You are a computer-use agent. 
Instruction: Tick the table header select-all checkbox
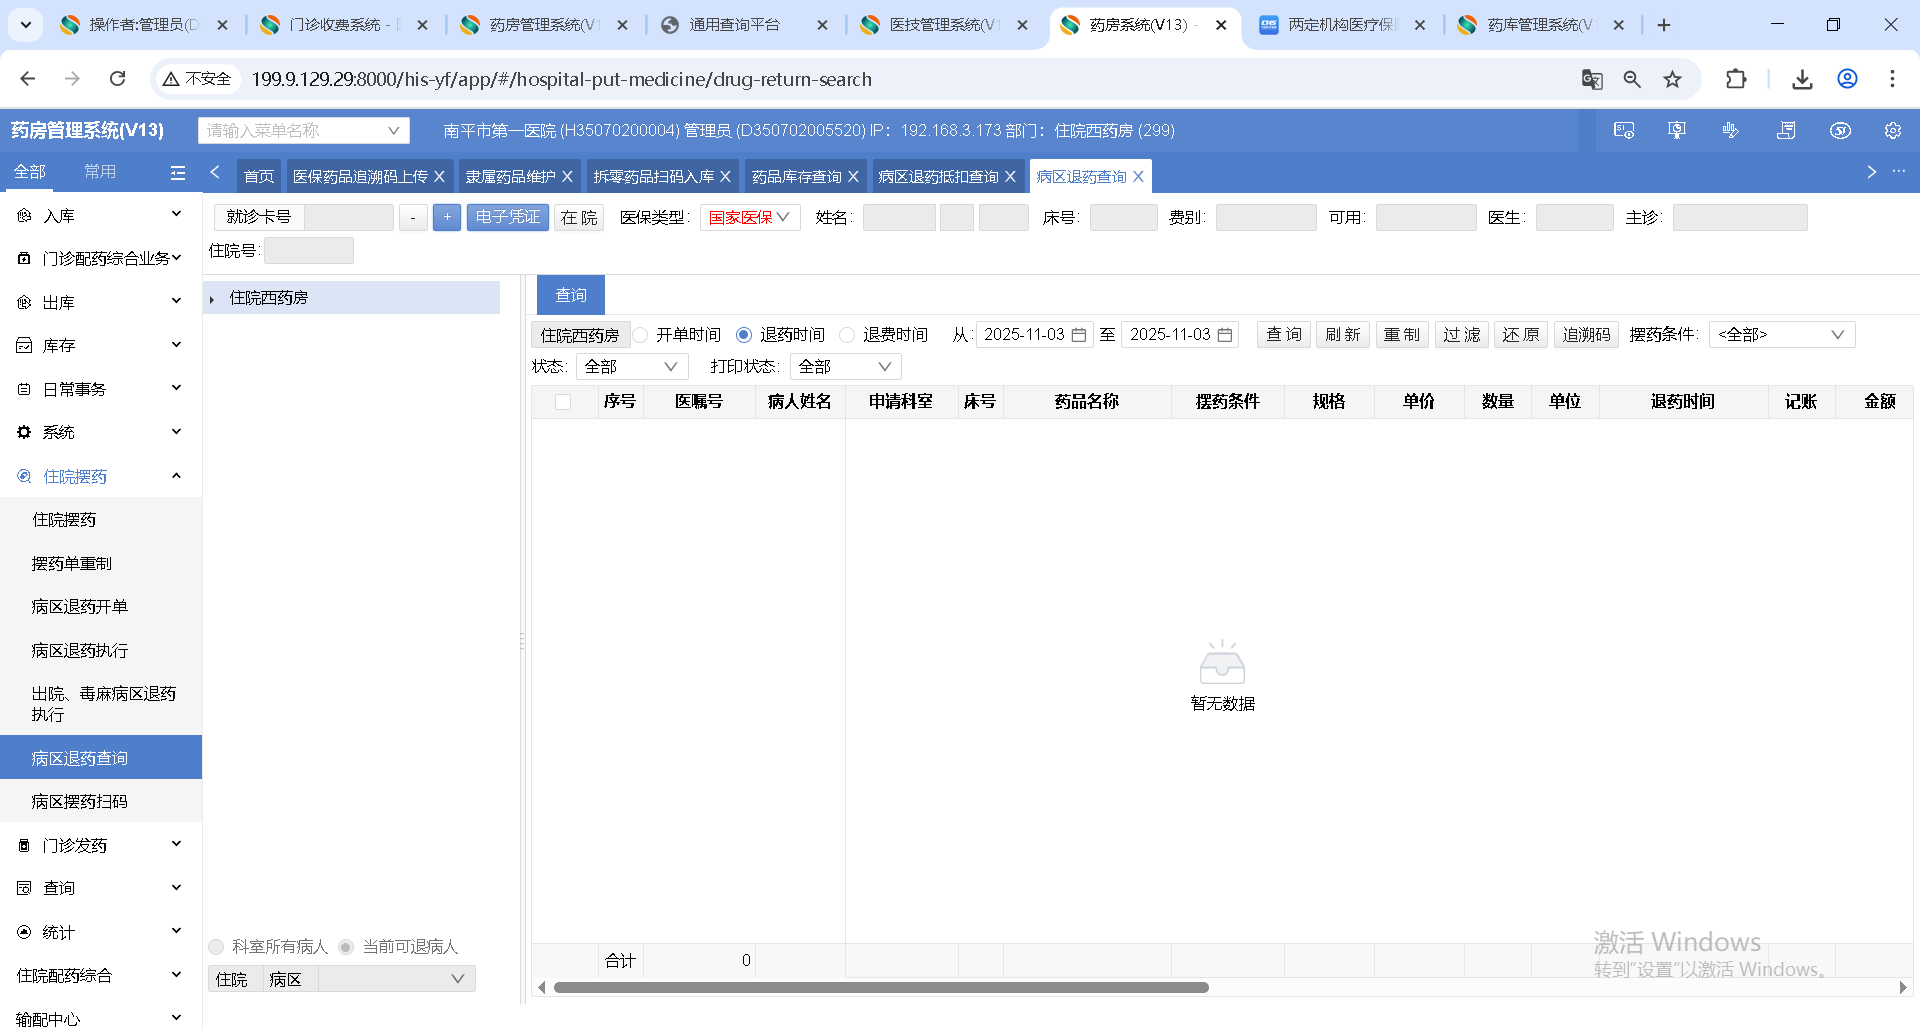(563, 402)
